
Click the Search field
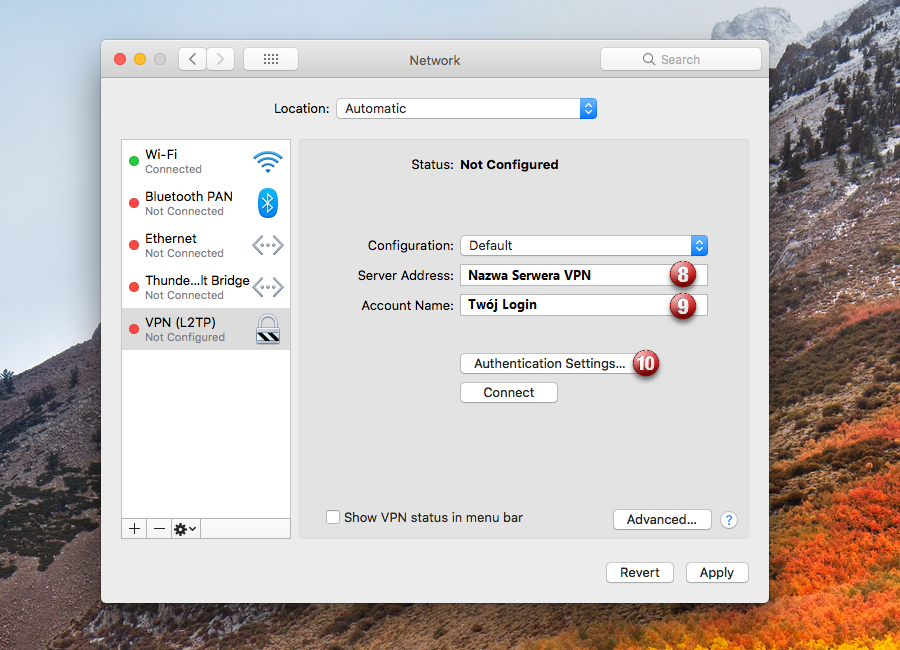[681, 59]
